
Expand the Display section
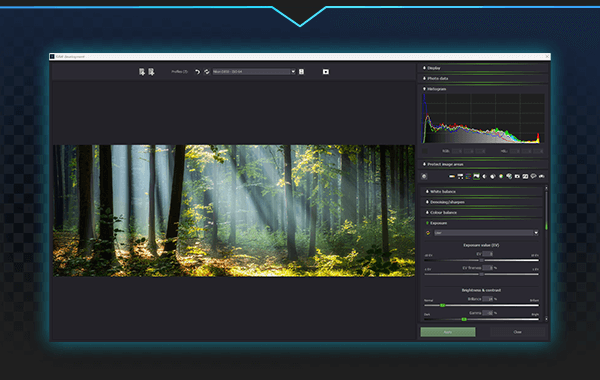point(484,68)
